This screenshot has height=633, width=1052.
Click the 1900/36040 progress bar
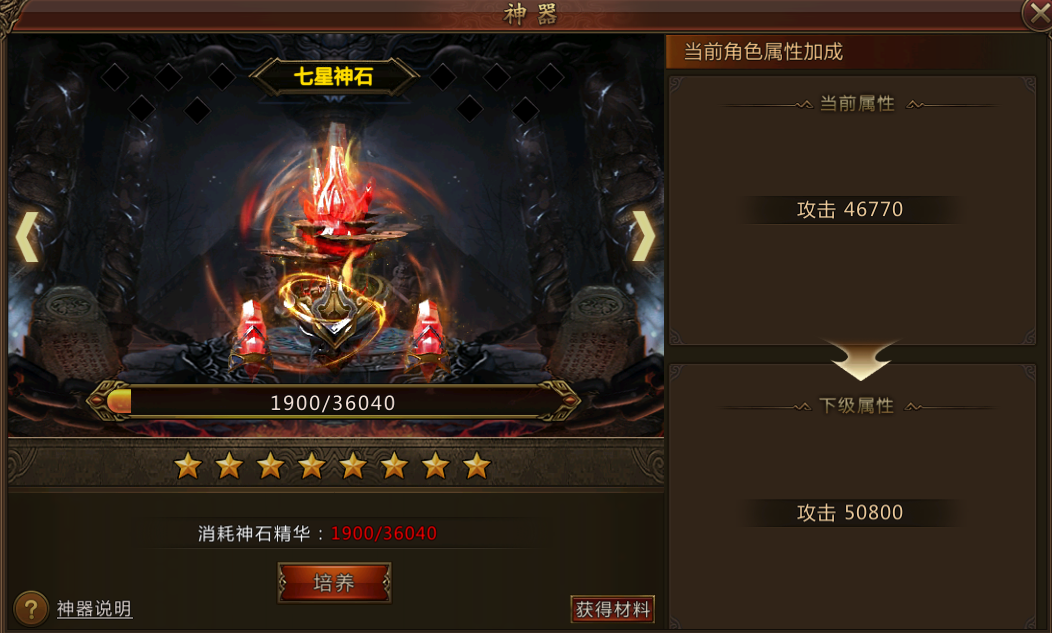pos(333,402)
